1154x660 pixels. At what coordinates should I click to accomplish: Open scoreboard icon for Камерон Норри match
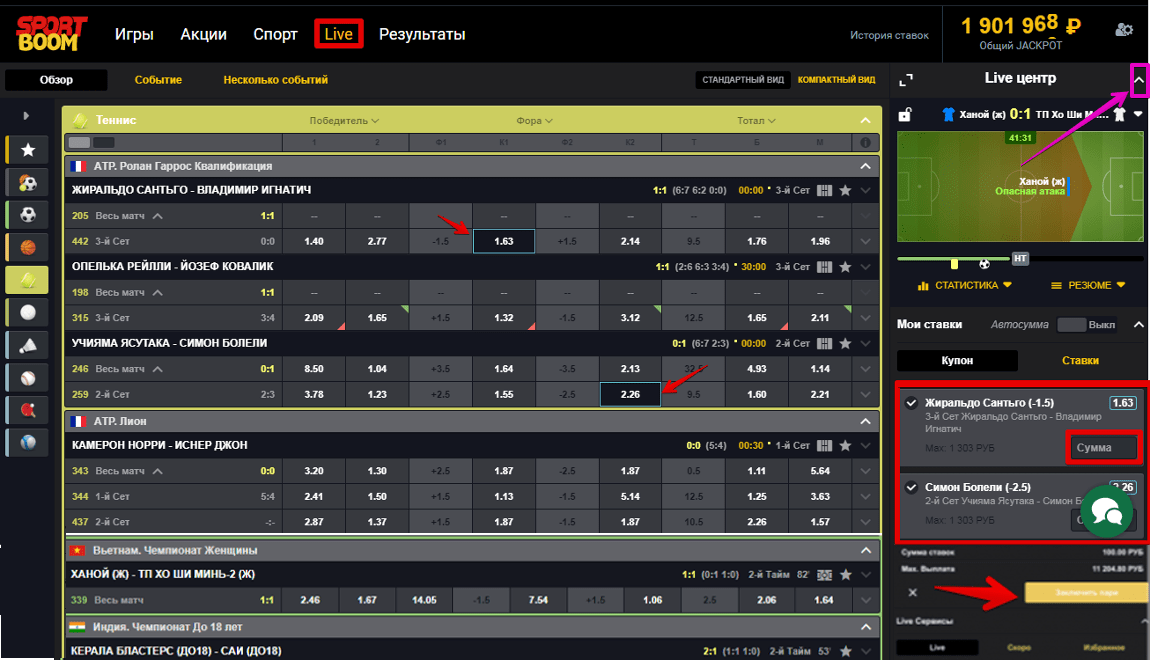click(x=824, y=445)
